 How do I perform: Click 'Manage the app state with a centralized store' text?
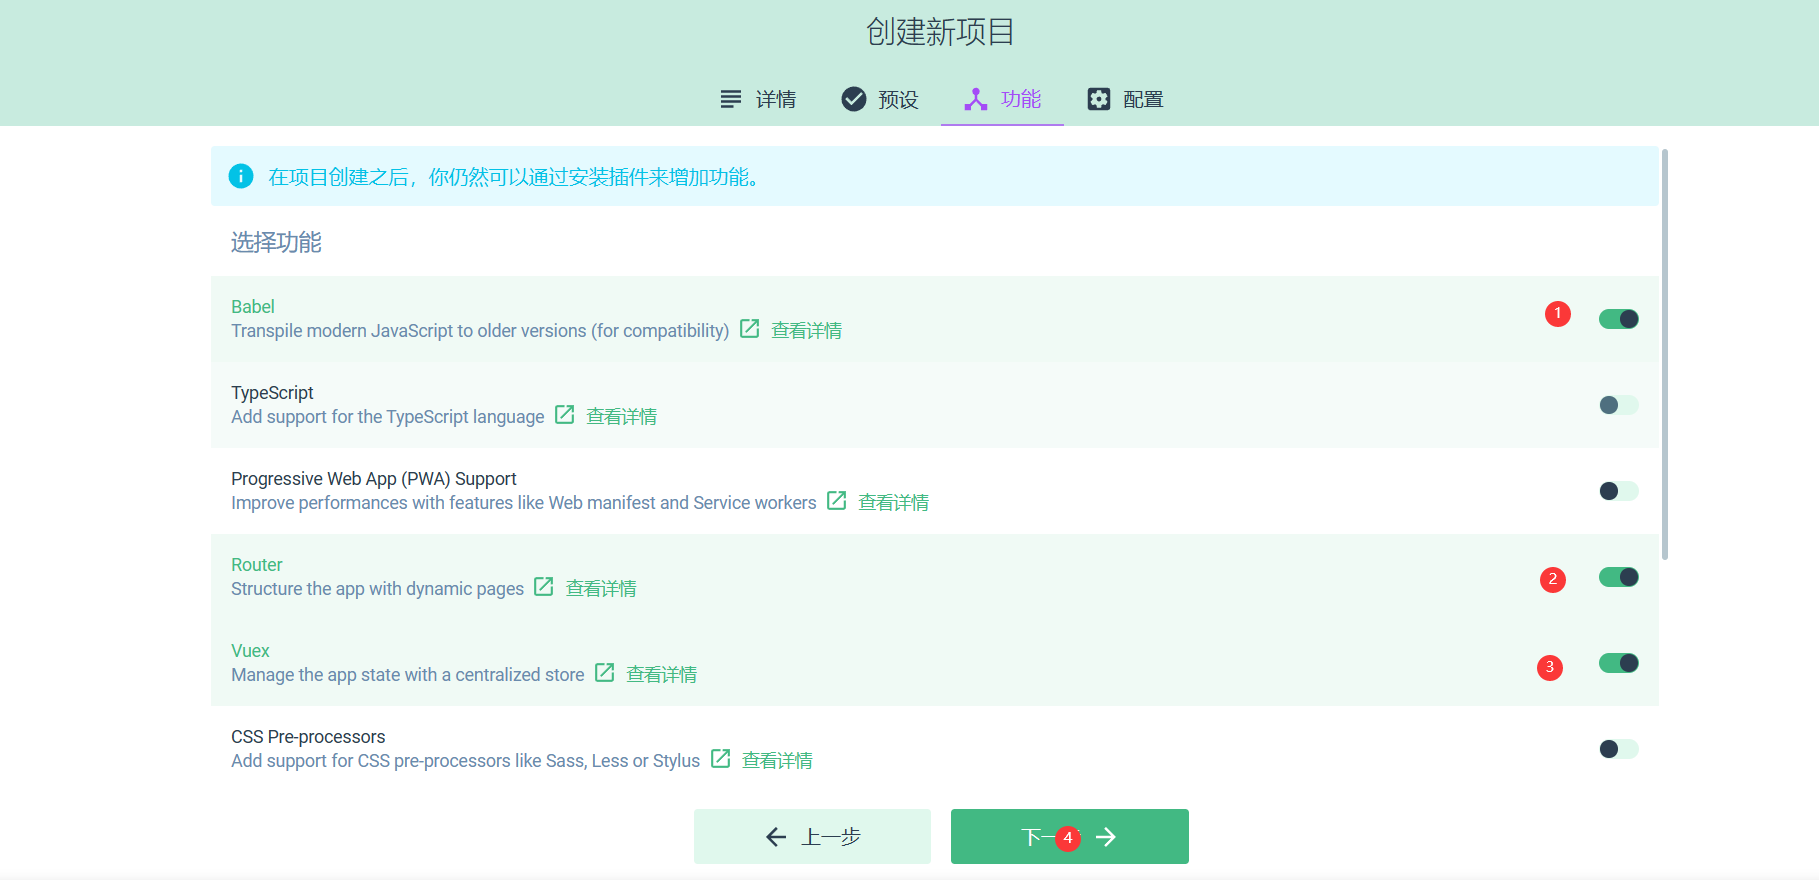pos(408,675)
